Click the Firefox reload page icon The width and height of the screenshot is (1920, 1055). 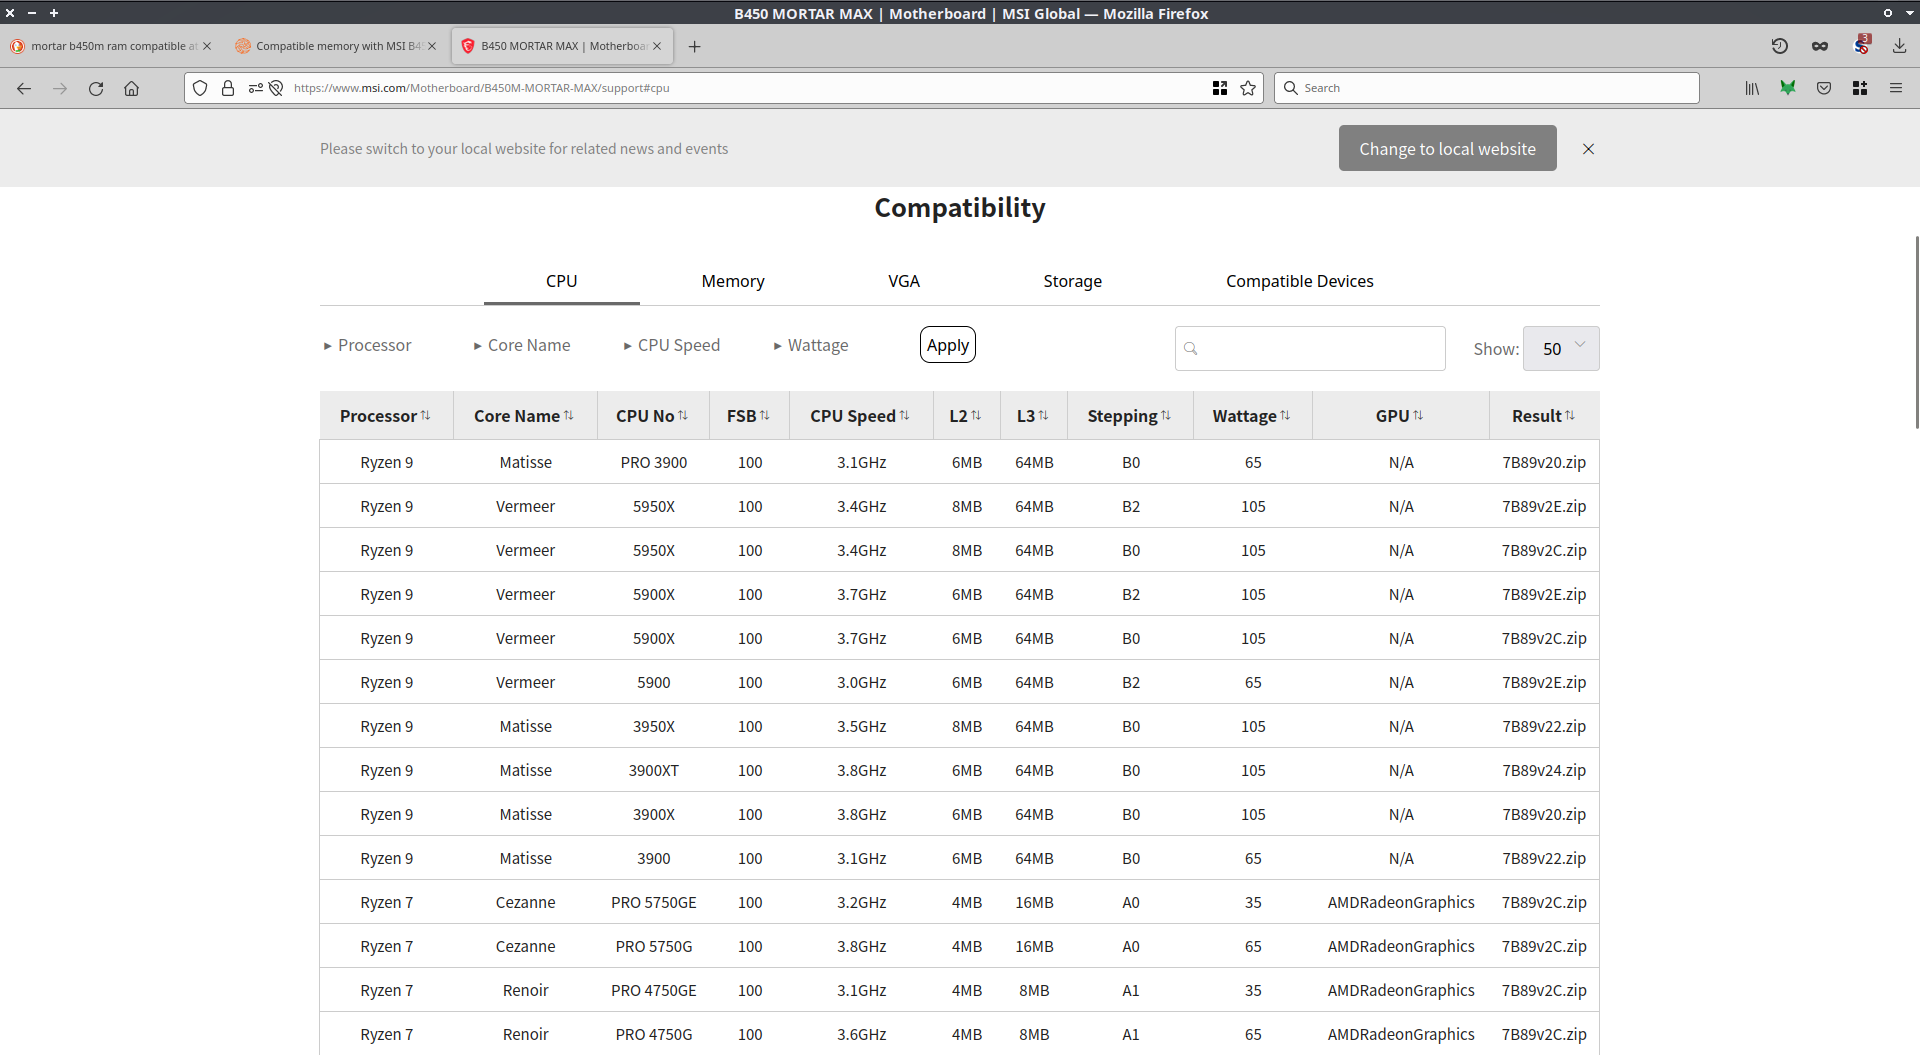point(96,88)
